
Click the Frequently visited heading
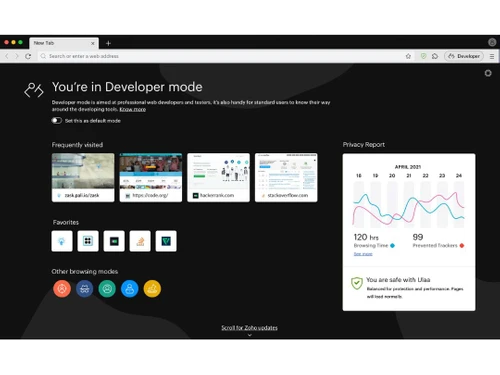tap(77, 145)
